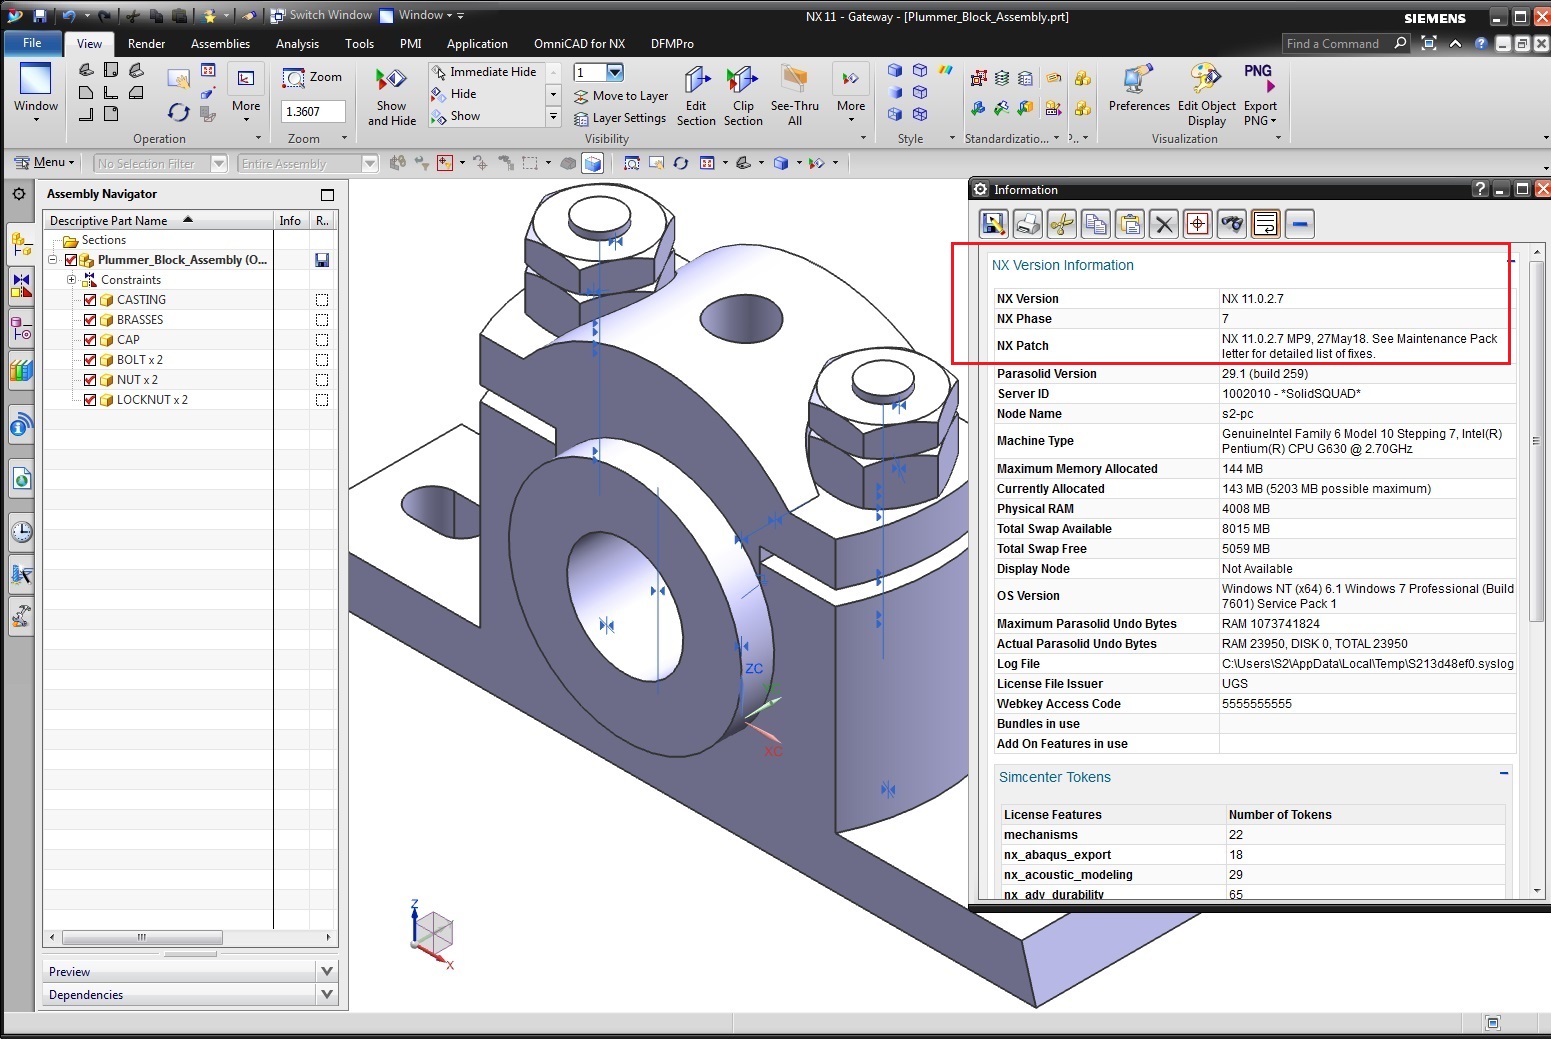Image resolution: width=1551 pixels, height=1039 pixels.
Task: Click the Information window vertical scrollbar
Action: coord(1537,440)
